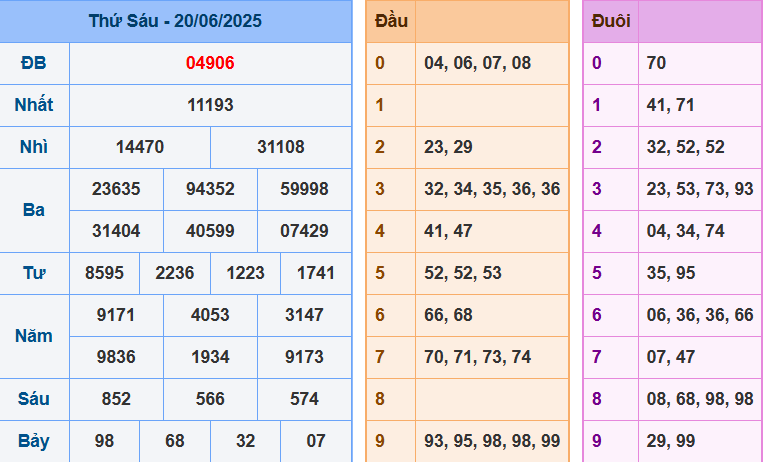The width and height of the screenshot is (763, 462).
Task: Click the Tư prize number 1223
Action: coord(245,273)
